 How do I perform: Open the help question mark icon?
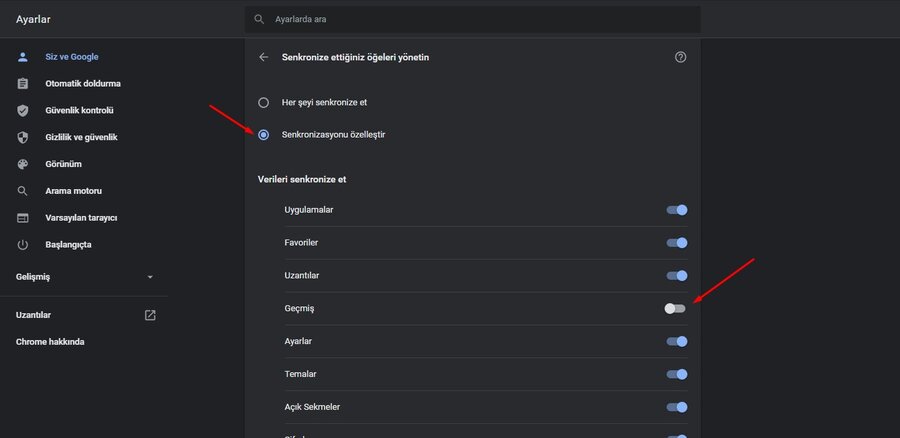(x=681, y=57)
